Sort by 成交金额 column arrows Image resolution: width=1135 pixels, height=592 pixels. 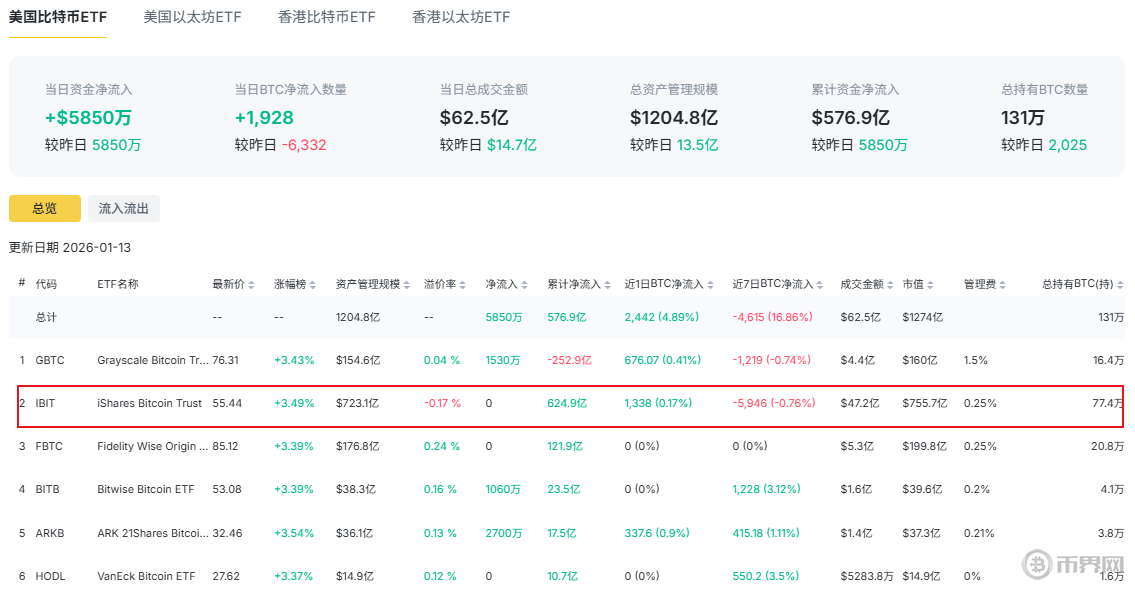(890, 285)
